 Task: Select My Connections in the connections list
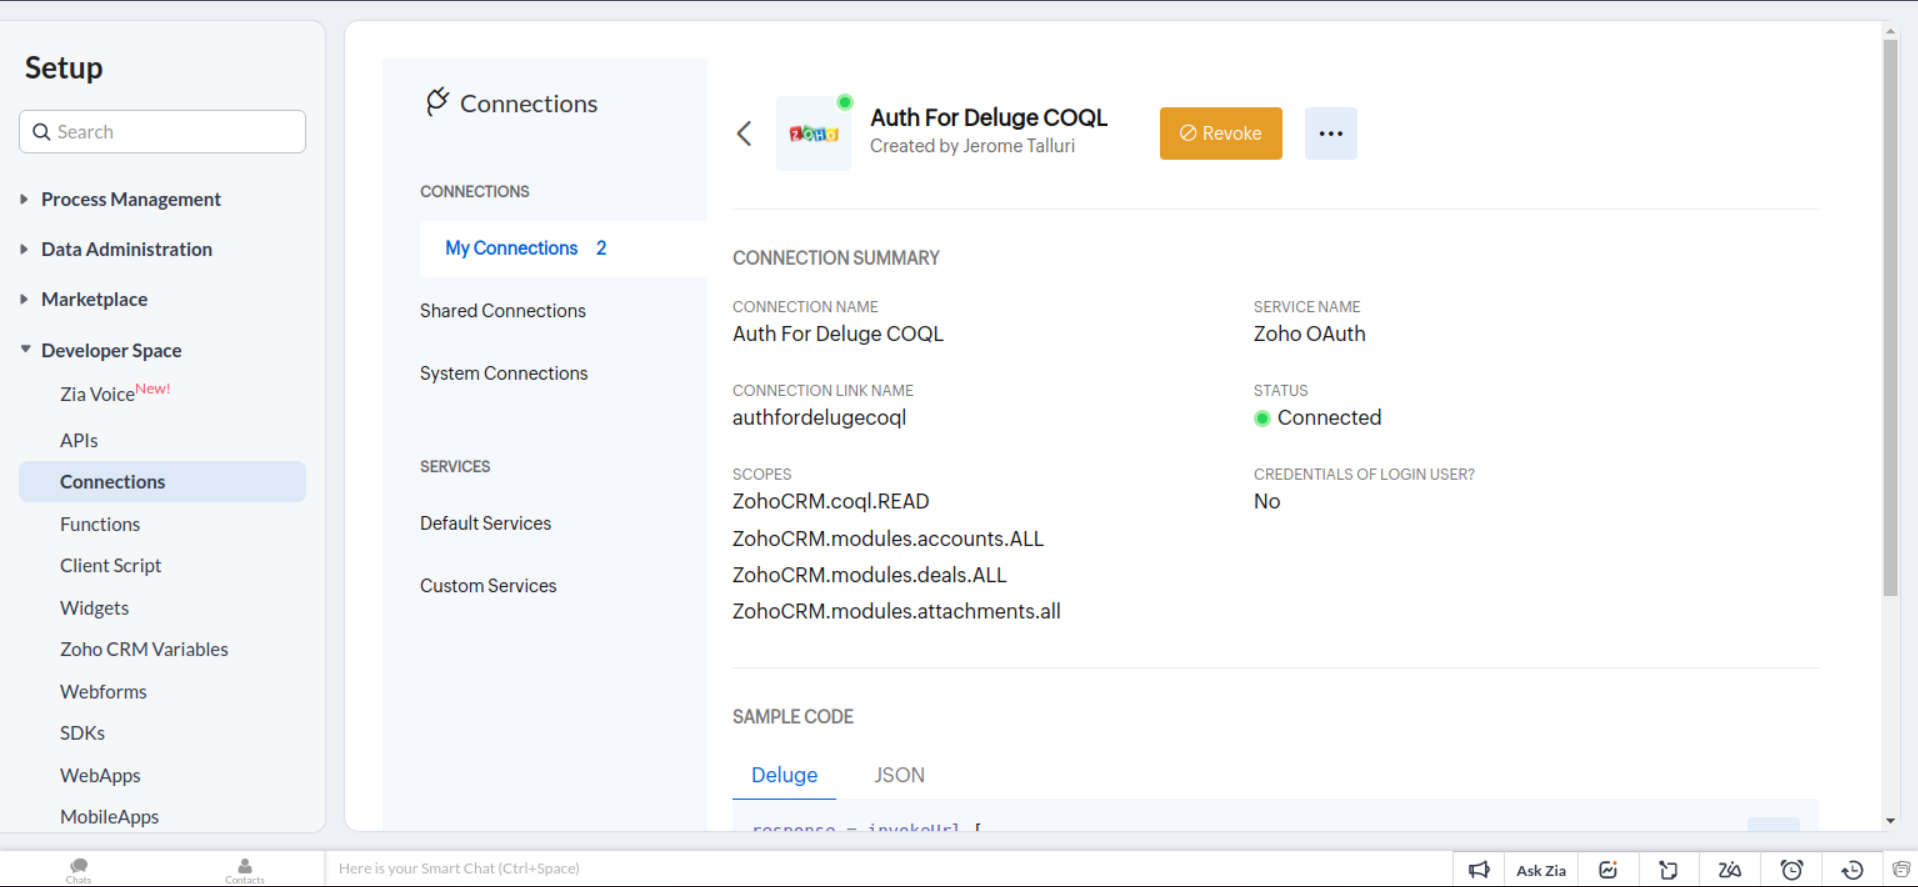563,248
